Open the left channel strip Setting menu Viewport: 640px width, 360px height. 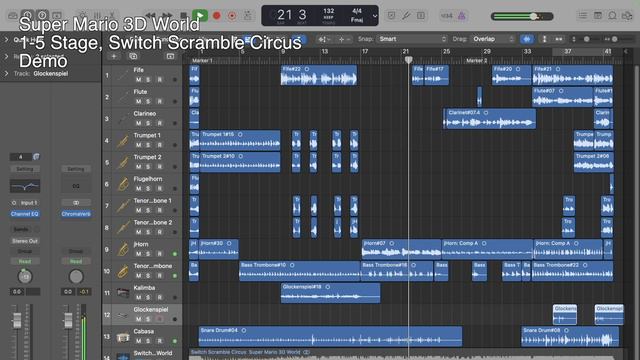(24, 169)
